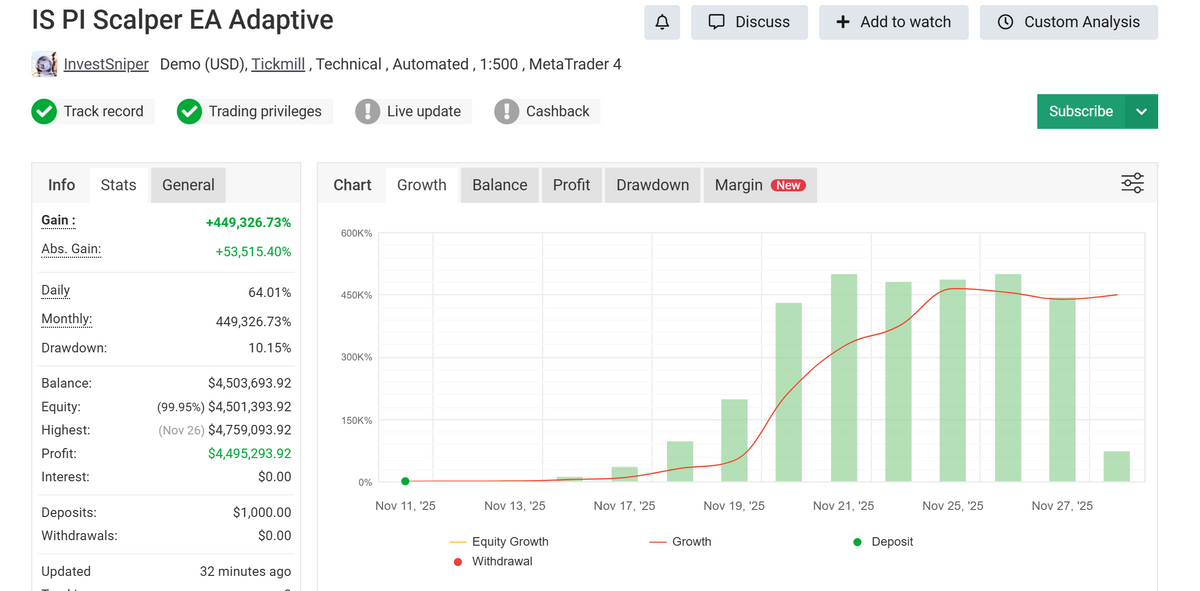
Task: Click the Trading privileges verification badge
Action: coord(189,111)
